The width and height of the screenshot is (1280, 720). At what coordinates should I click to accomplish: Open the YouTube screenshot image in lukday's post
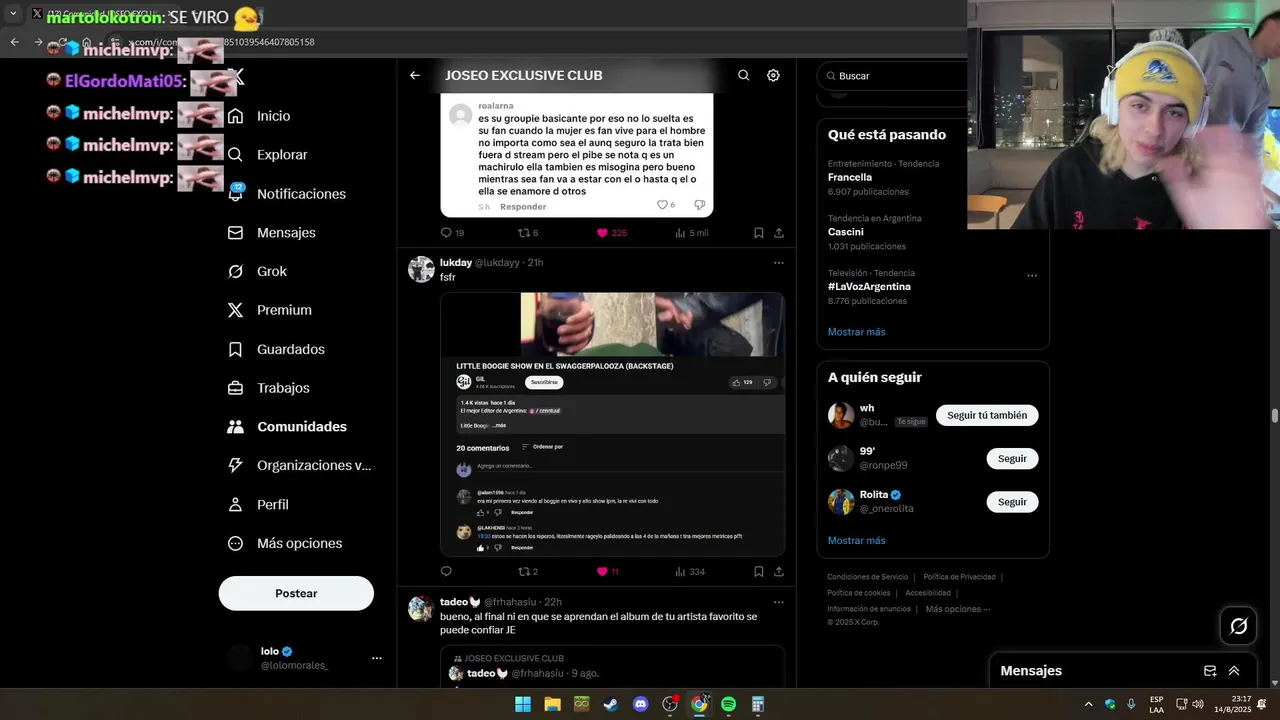(x=612, y=424)
